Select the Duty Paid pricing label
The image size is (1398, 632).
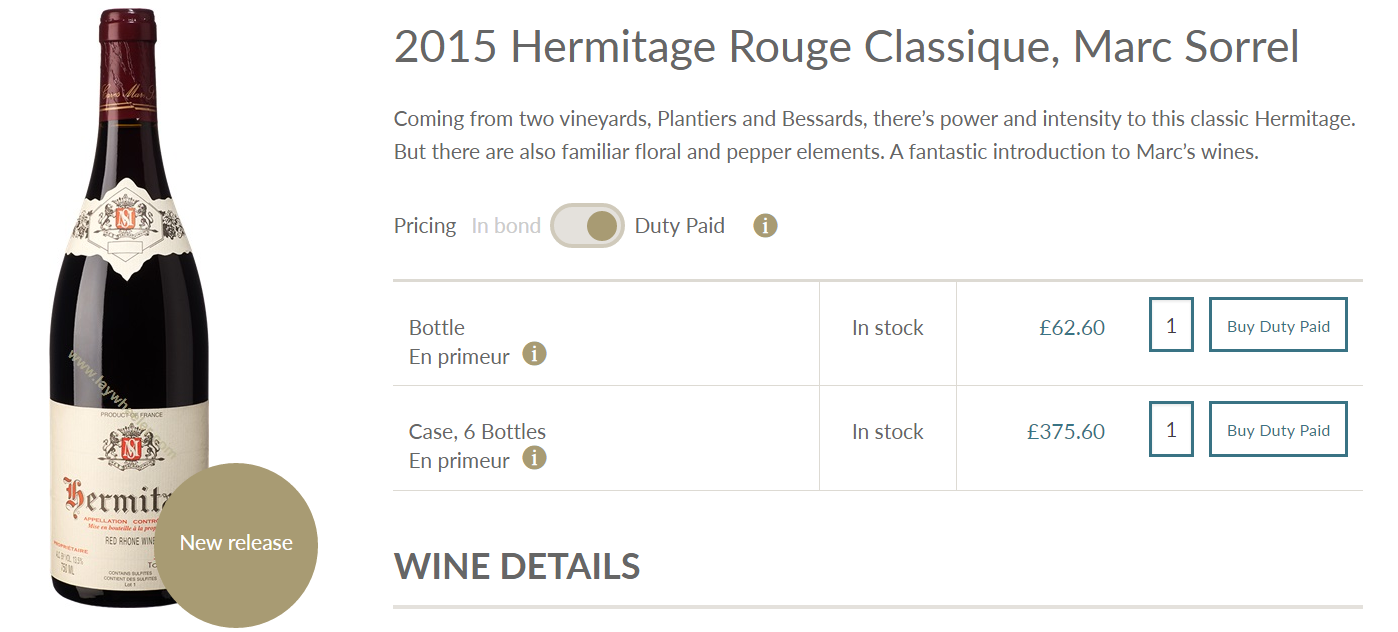680,226
